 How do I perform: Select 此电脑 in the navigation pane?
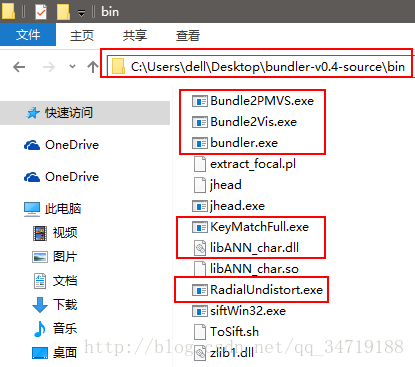click(63, 209)
